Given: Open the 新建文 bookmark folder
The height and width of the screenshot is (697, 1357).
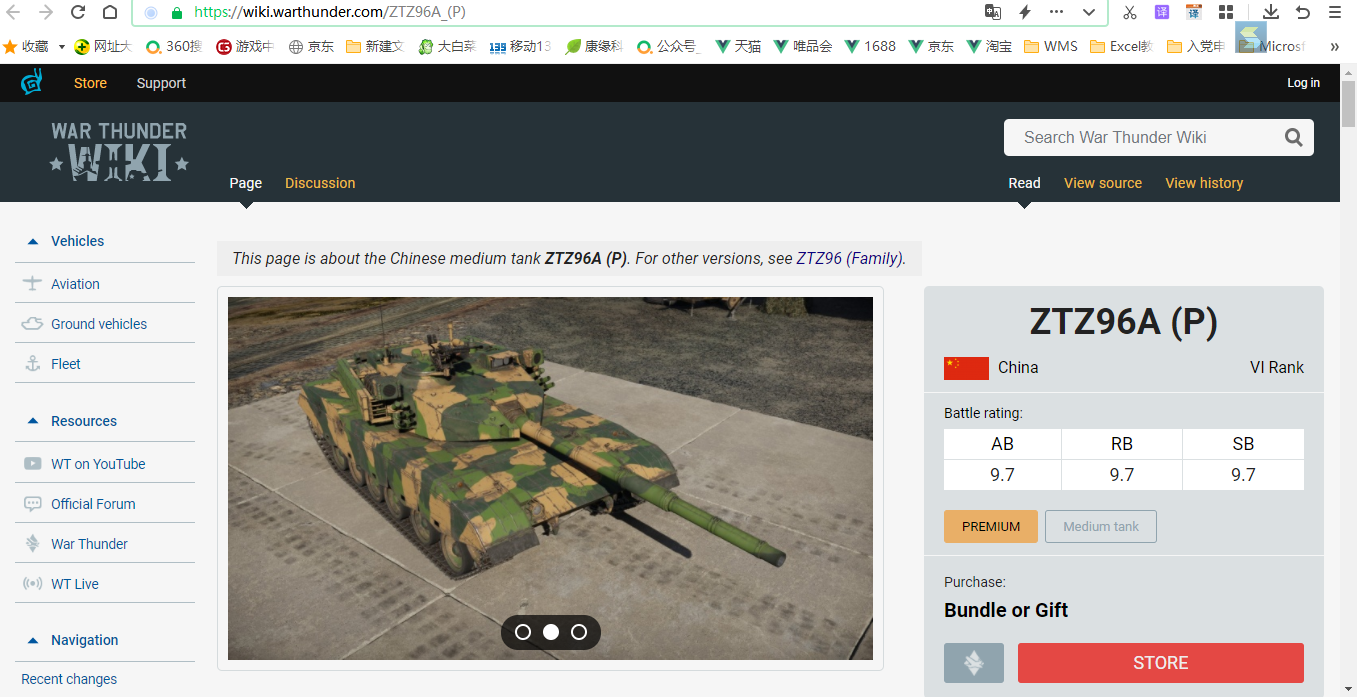Looking at the screenshot, I should pos(375,46).
